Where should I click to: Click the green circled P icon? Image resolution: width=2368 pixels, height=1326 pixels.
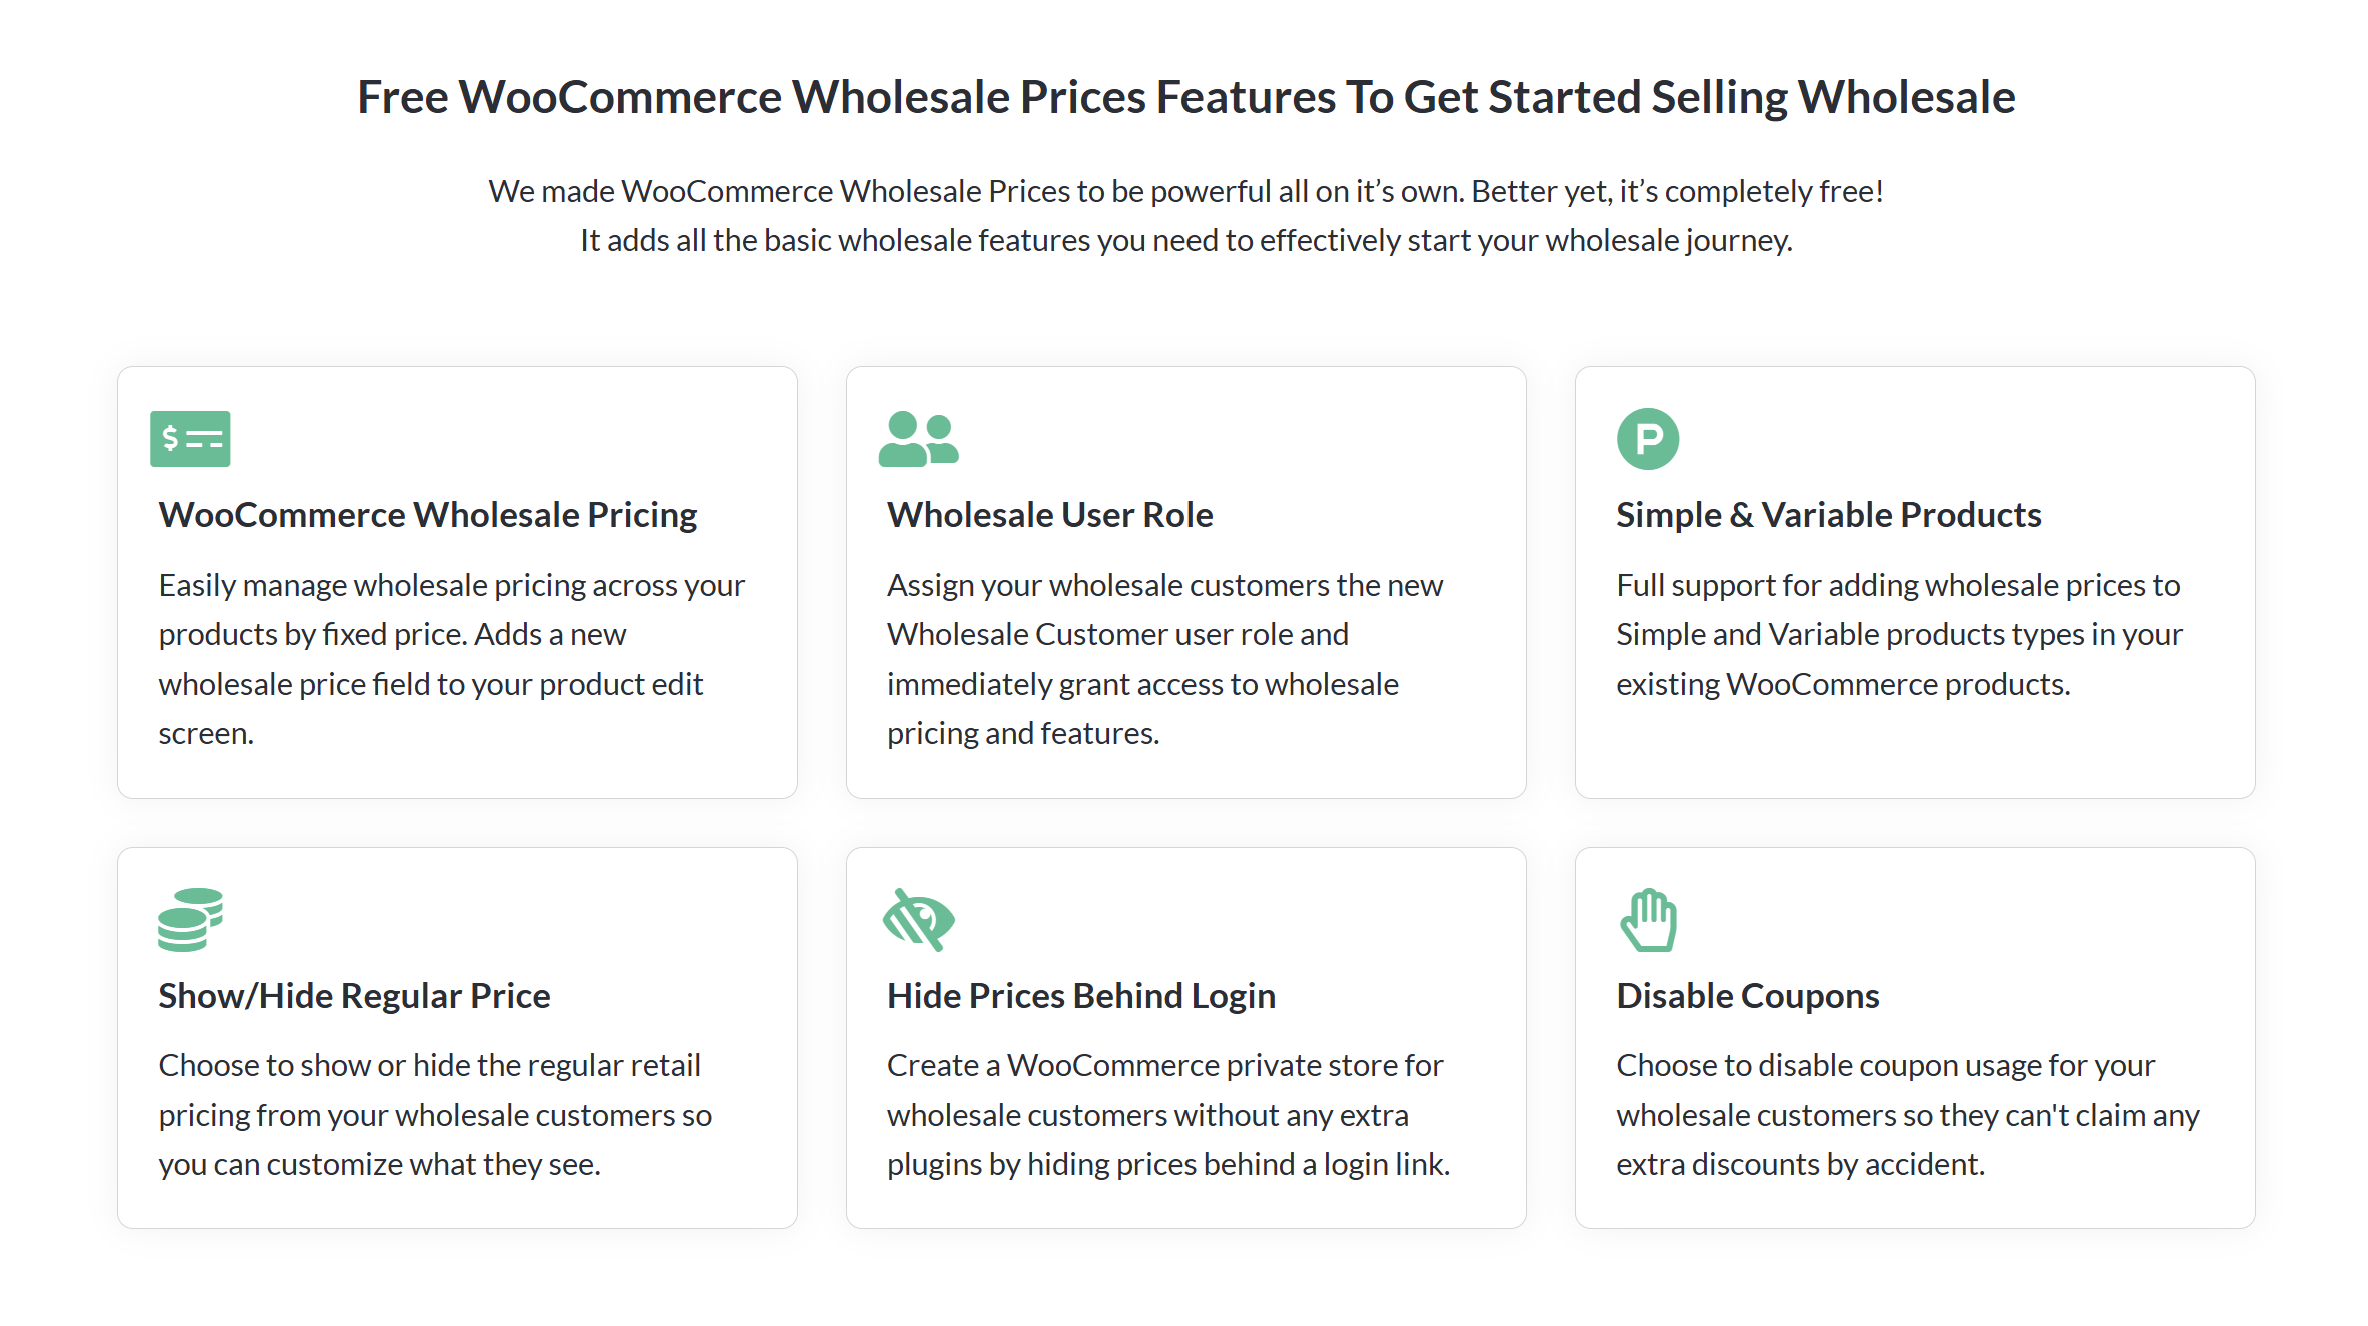coord(1647,439)
